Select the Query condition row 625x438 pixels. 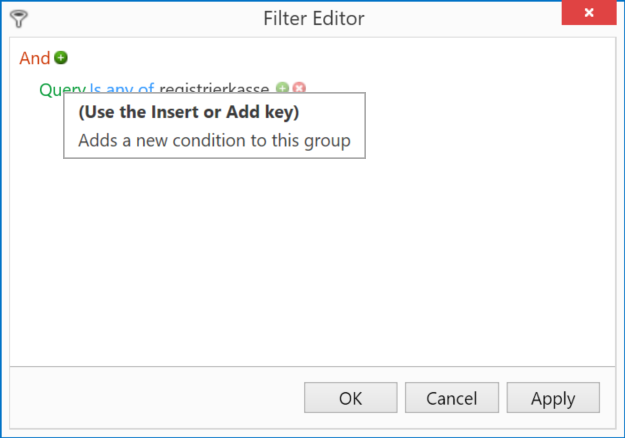coord(173,88)
